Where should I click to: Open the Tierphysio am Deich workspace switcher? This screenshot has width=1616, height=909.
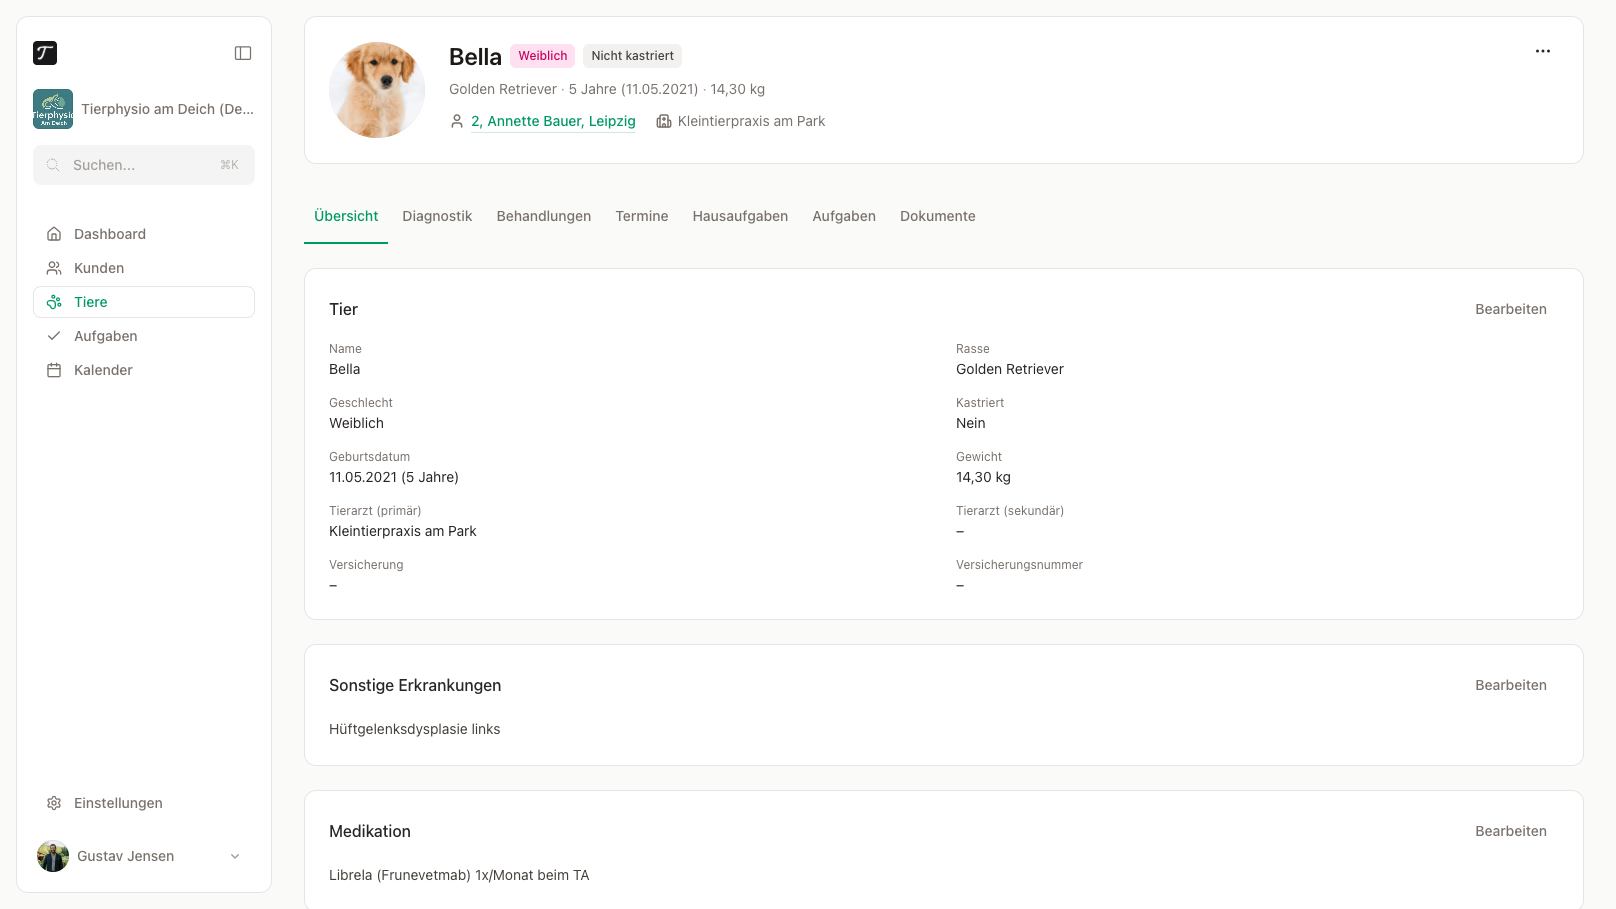point(144,109)
